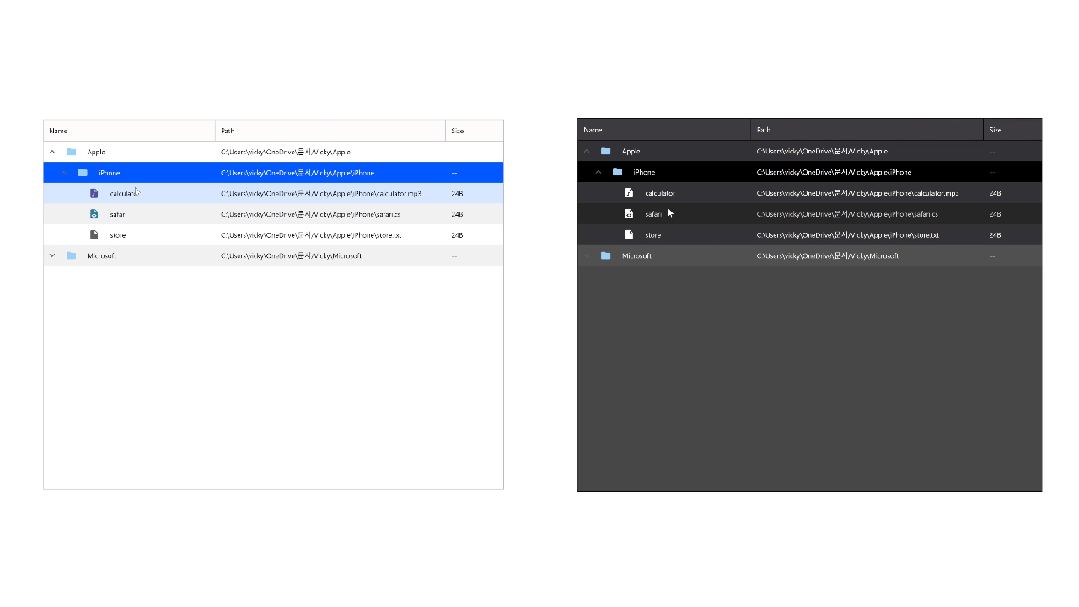Collapse the Apple node in the dark tree
This screenshot has height=607, width=1079.
point(587,151)
